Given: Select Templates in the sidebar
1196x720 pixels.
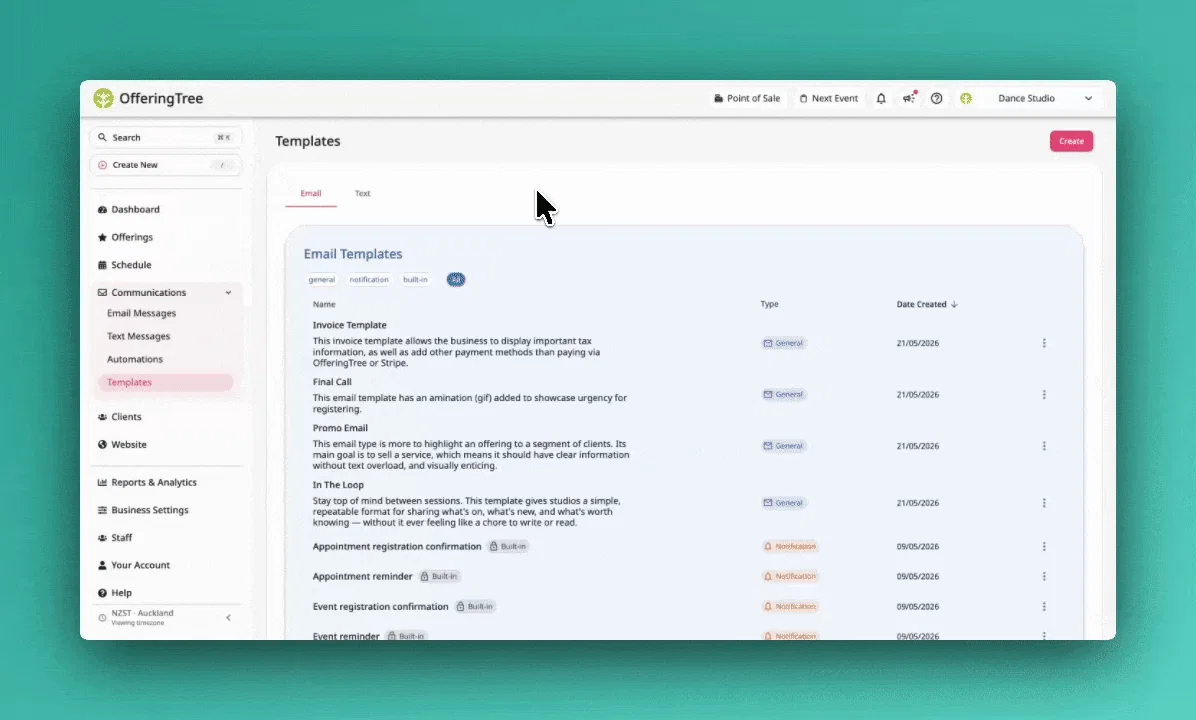Looking at the screenshot, I should (165, 382).
